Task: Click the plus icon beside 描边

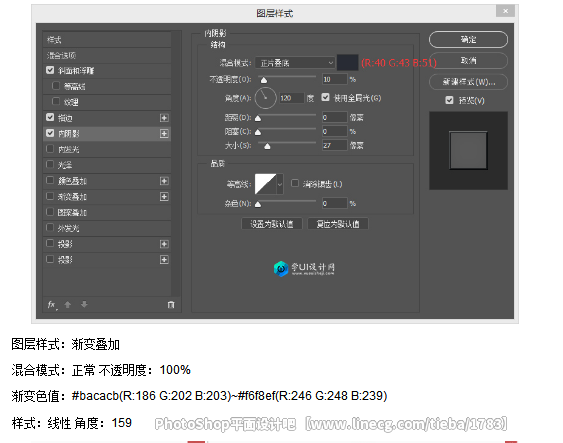Action: point(164,118)
